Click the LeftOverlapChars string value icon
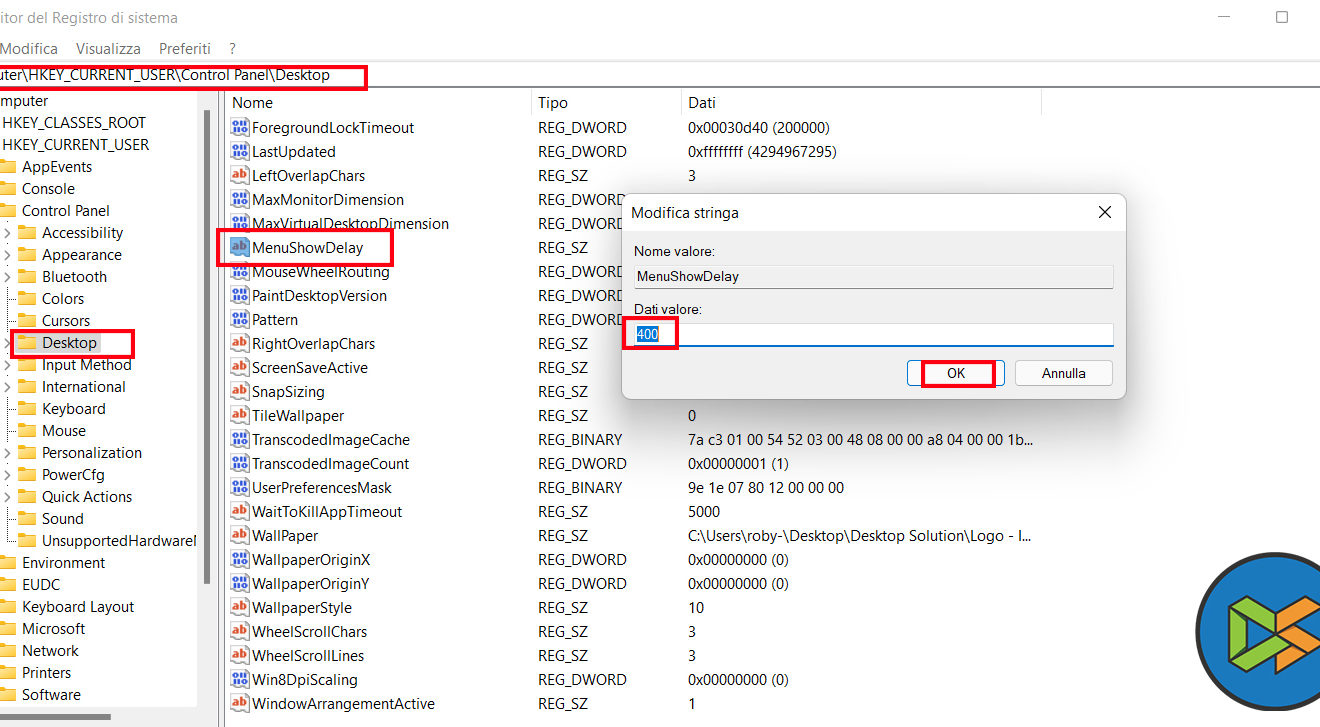Screen dimensions: 1320x727 point(239,176)
